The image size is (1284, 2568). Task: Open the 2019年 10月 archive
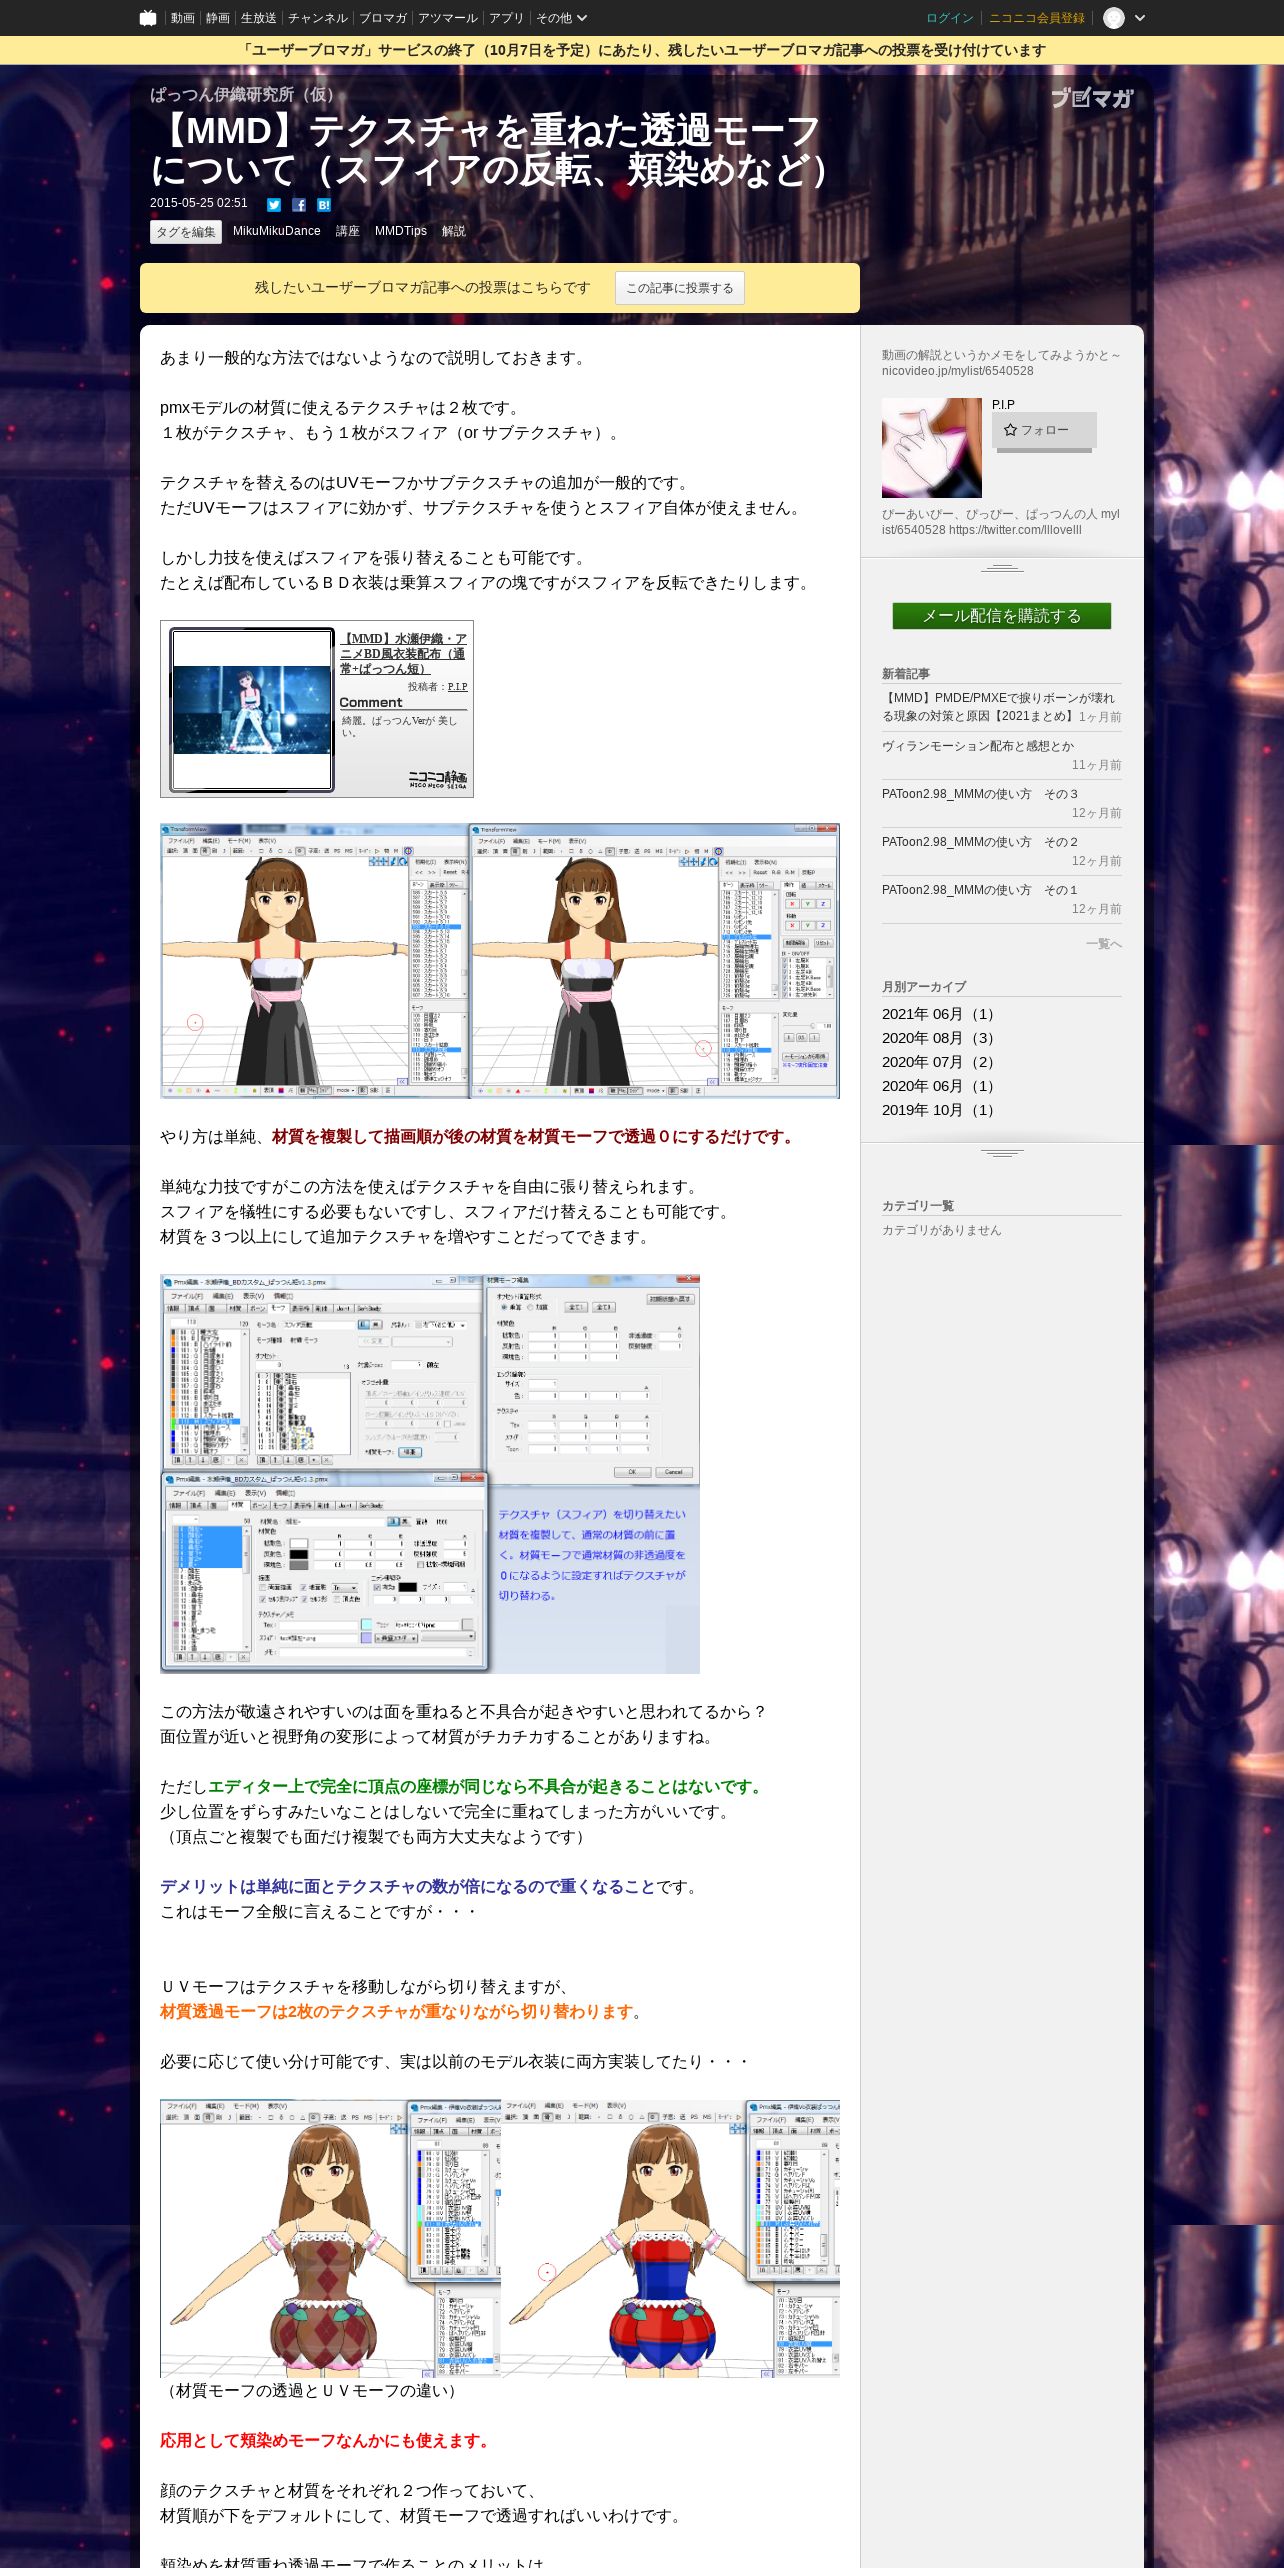[x=940, y=1110]
